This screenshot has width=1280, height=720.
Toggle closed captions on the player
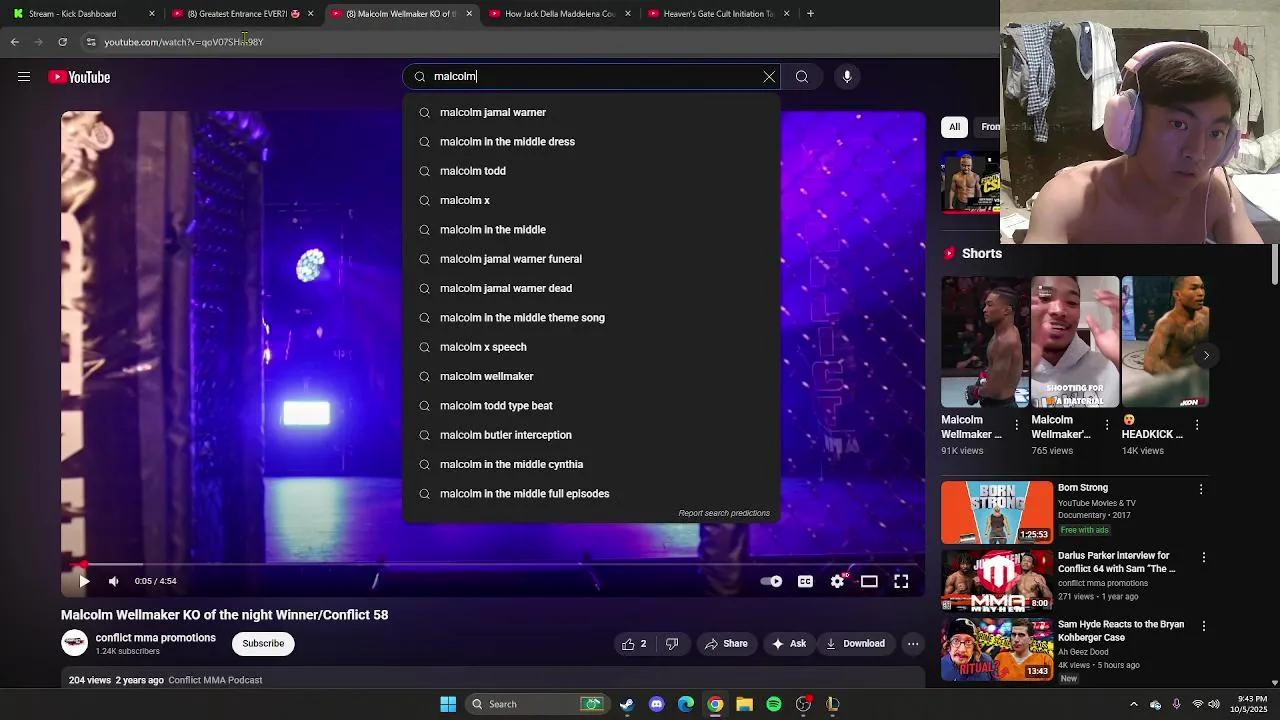pos(805,581)
